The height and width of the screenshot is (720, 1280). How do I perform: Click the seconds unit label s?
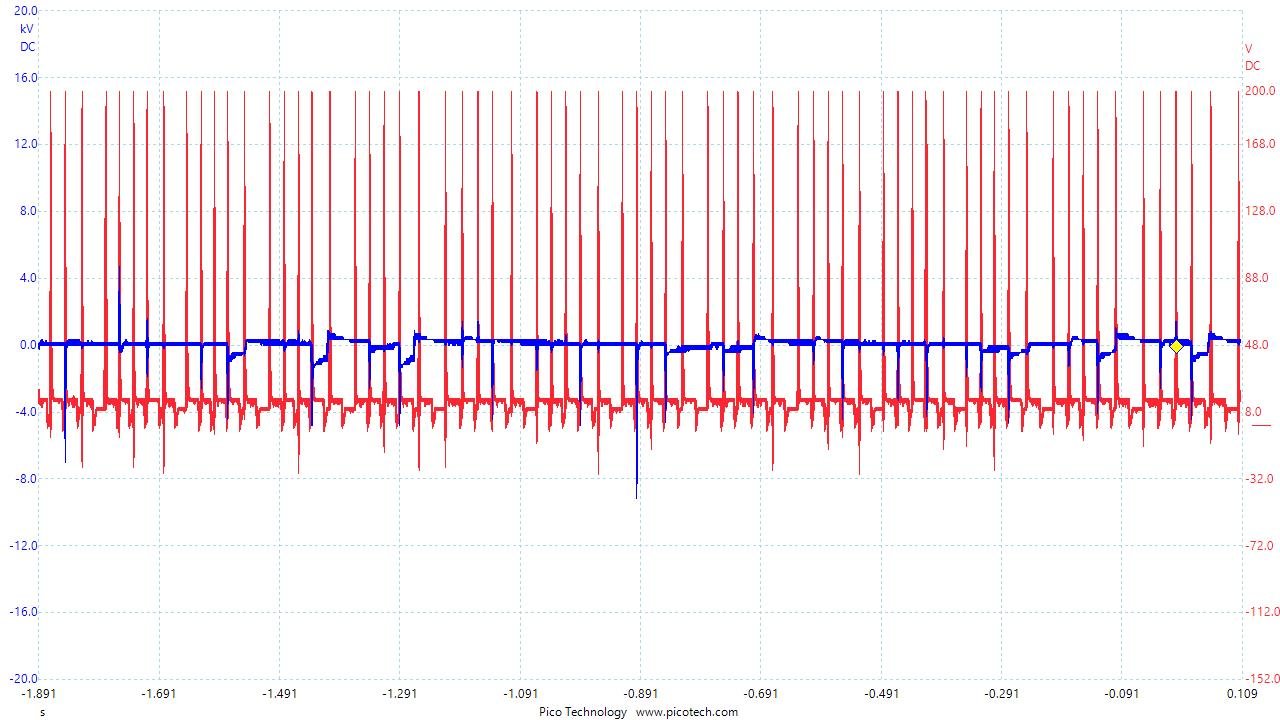42,712
